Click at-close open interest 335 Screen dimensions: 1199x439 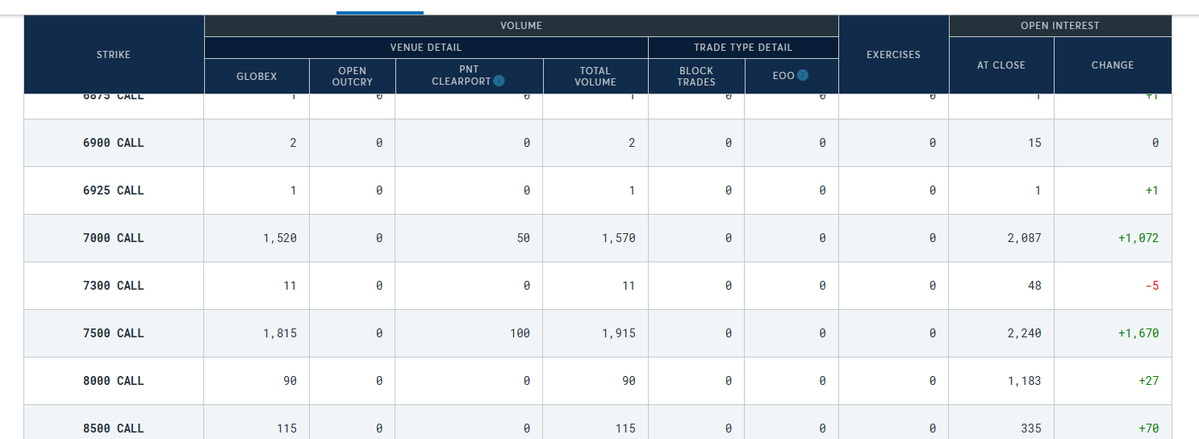tap(1031, 428)
